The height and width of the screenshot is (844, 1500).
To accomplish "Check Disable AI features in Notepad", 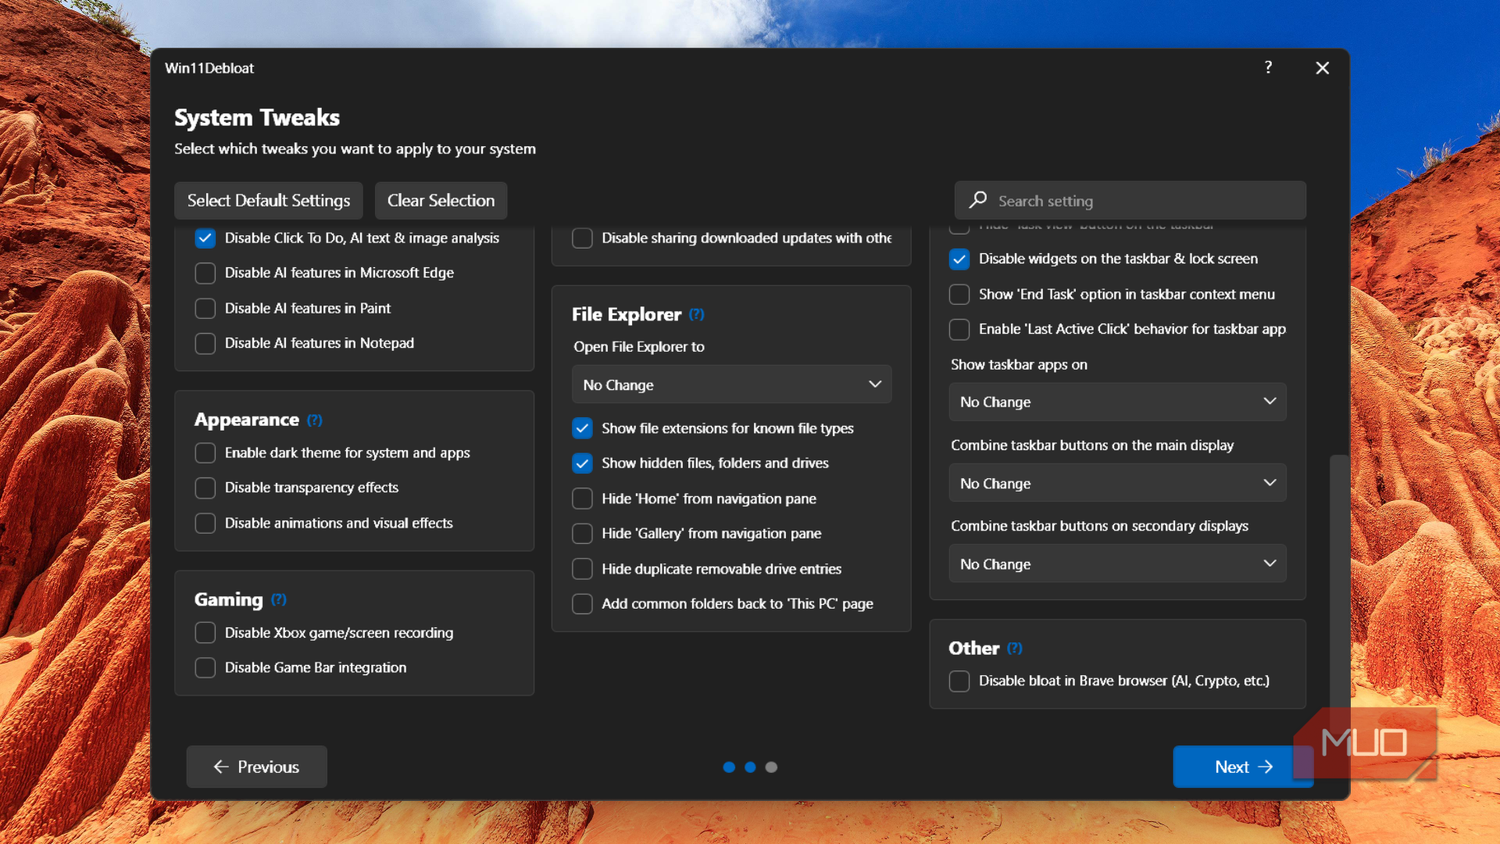I will point(205,343).
